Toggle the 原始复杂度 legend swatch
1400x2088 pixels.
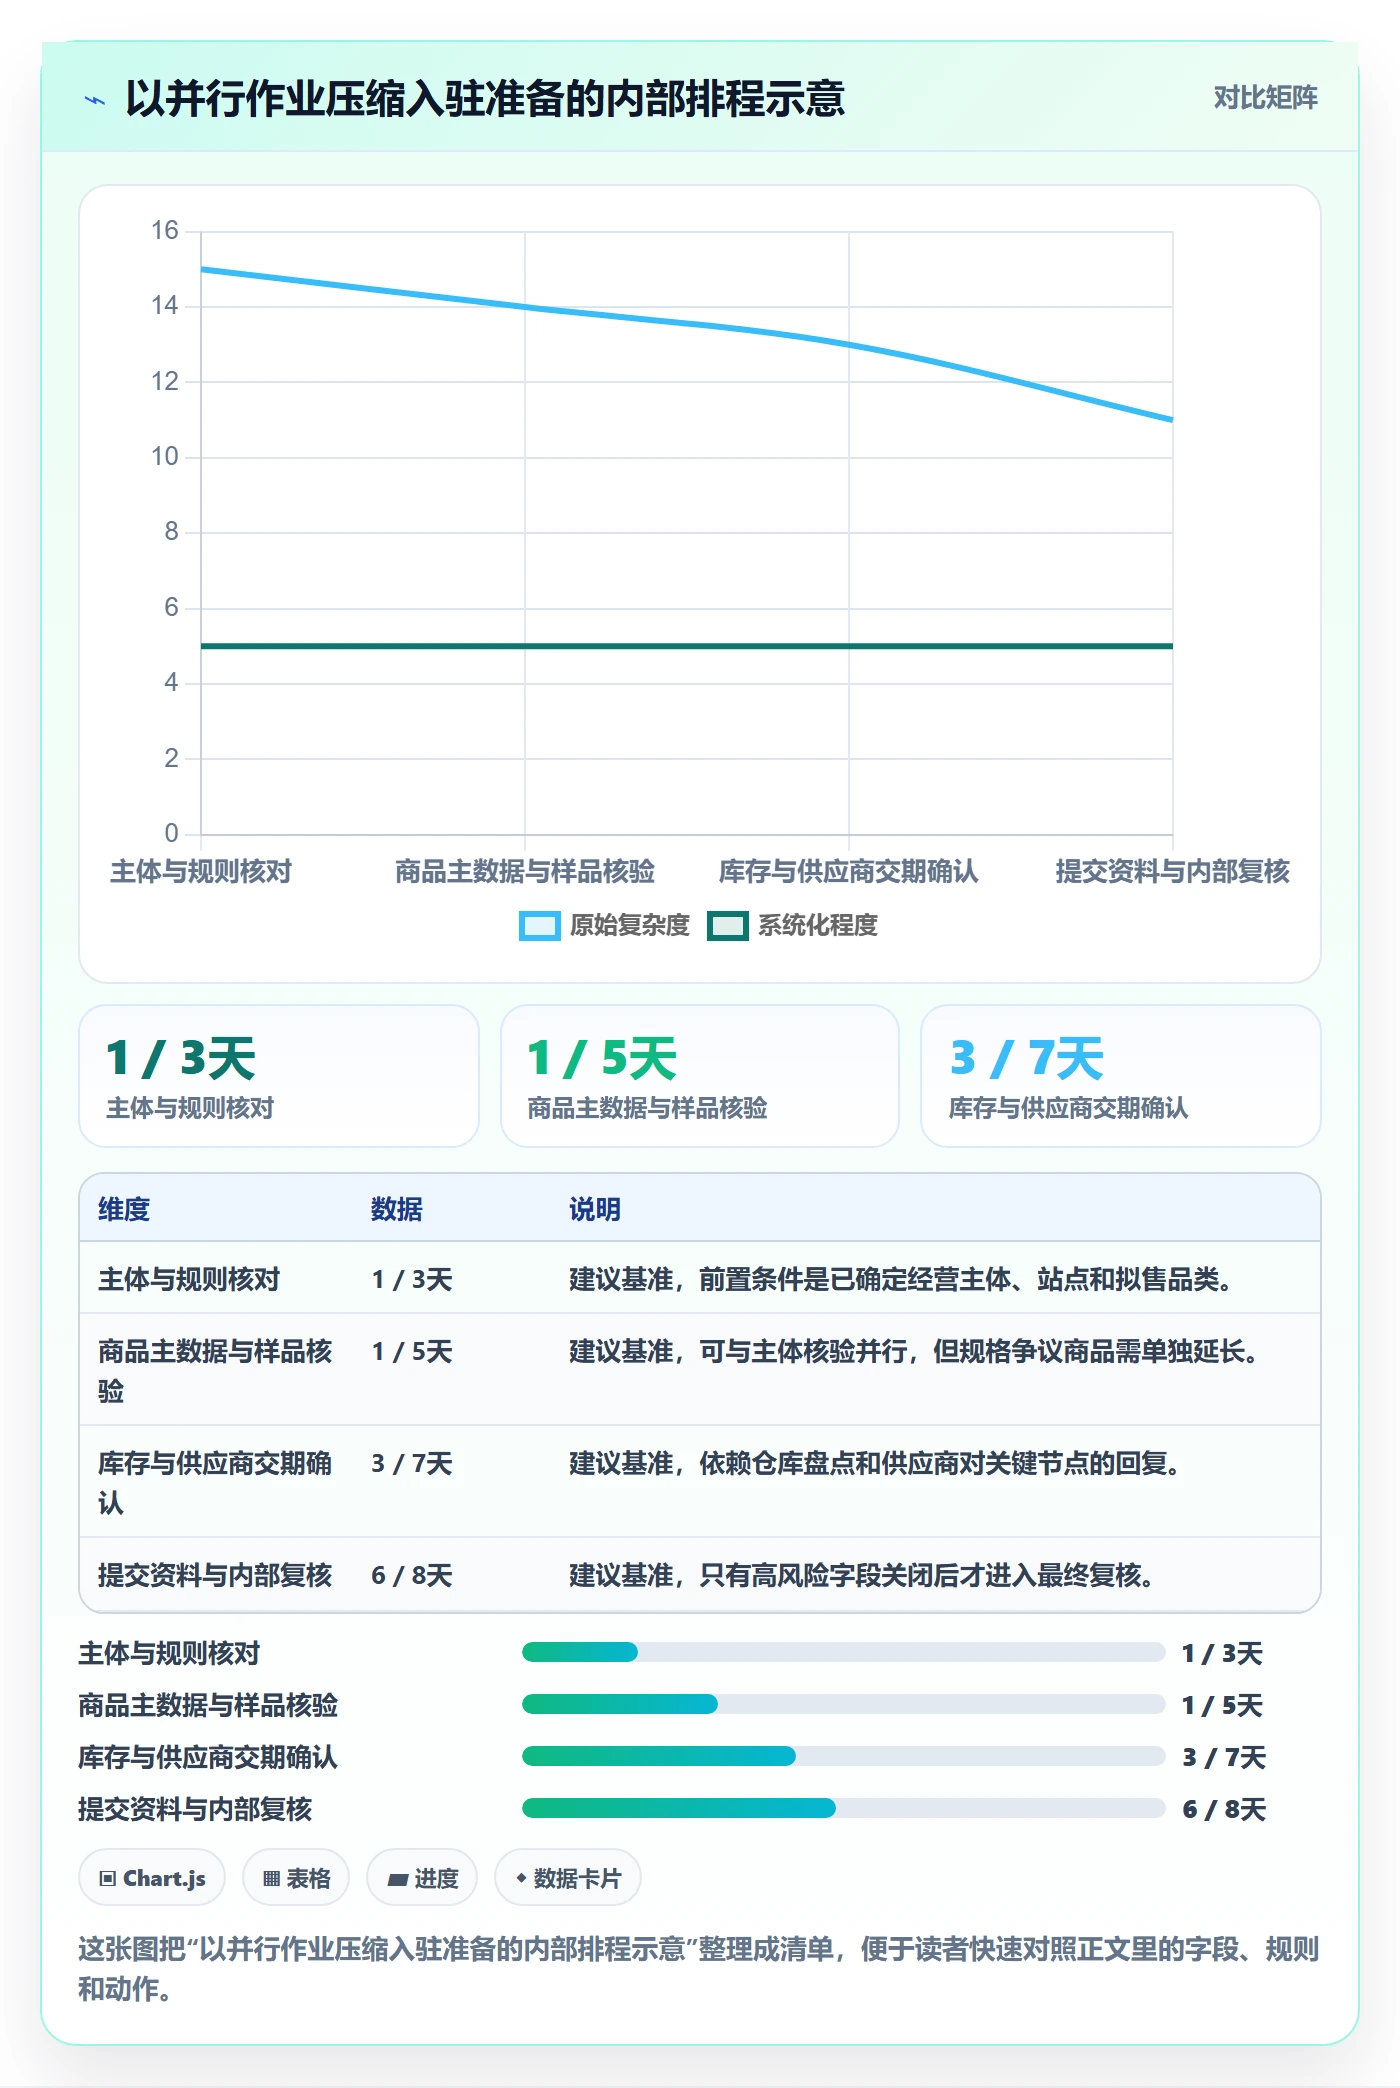[x=540, y=926]
